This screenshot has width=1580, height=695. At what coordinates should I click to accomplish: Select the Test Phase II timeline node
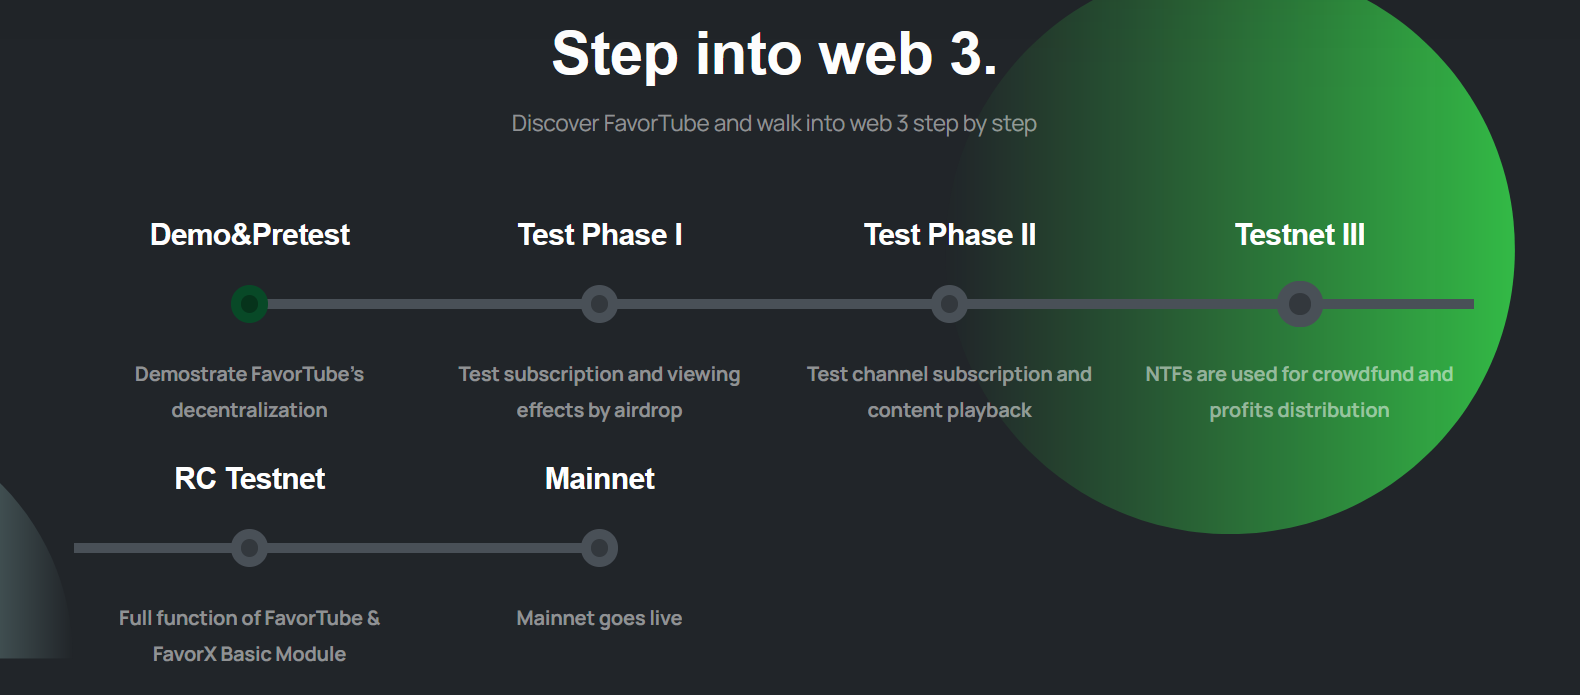point(949,304)
